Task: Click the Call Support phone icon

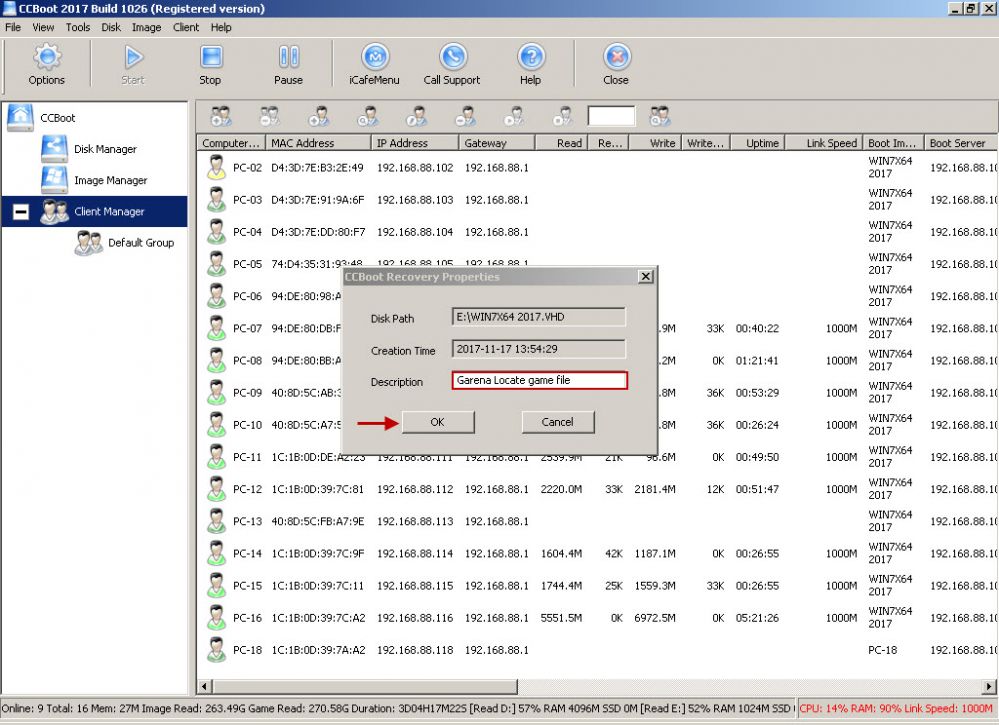Action: coord(452,58)
